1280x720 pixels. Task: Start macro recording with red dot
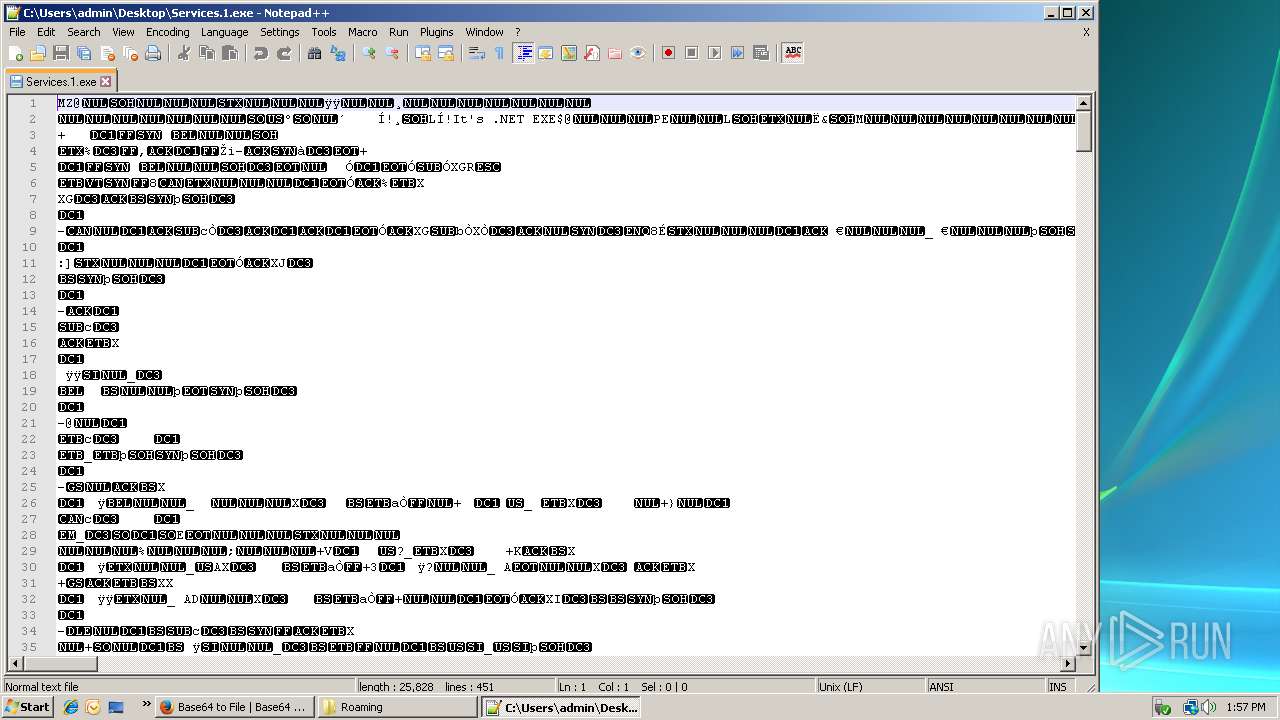669,53
